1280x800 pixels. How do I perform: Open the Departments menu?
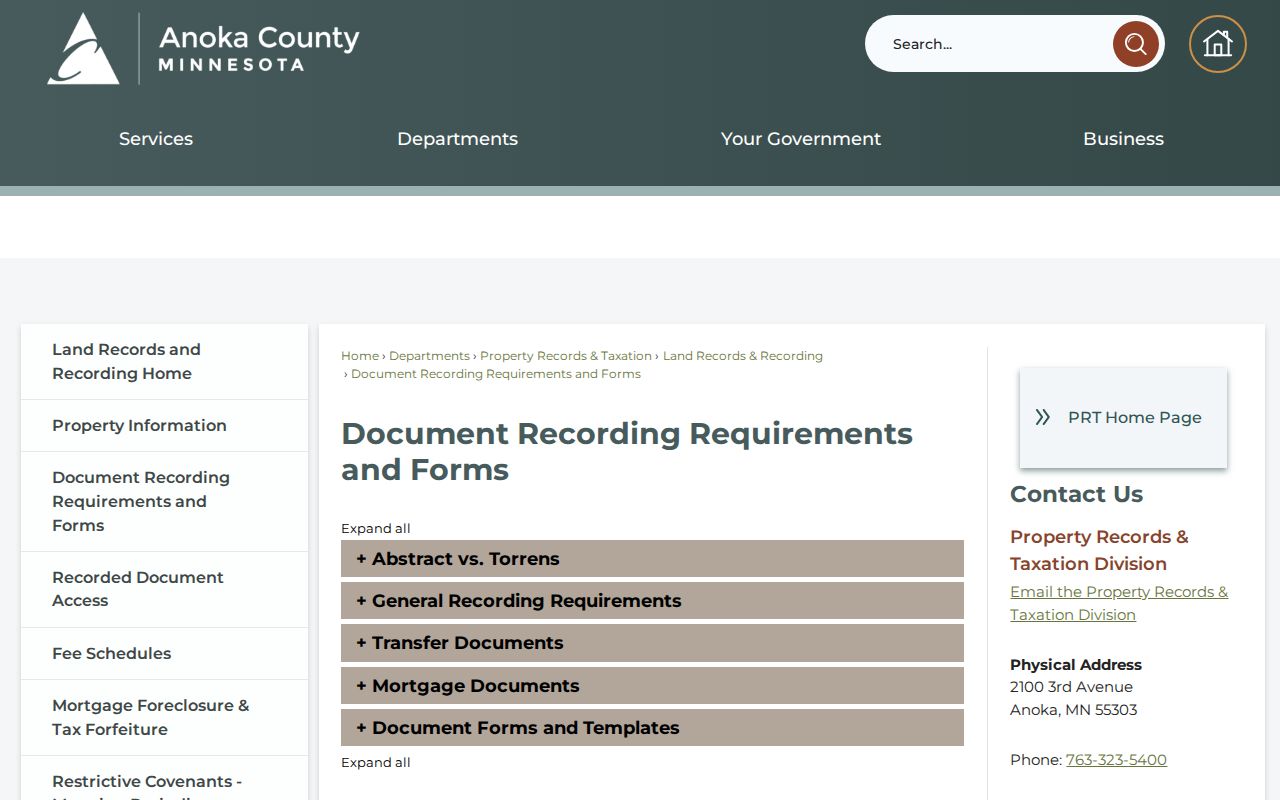coord(457,139)
